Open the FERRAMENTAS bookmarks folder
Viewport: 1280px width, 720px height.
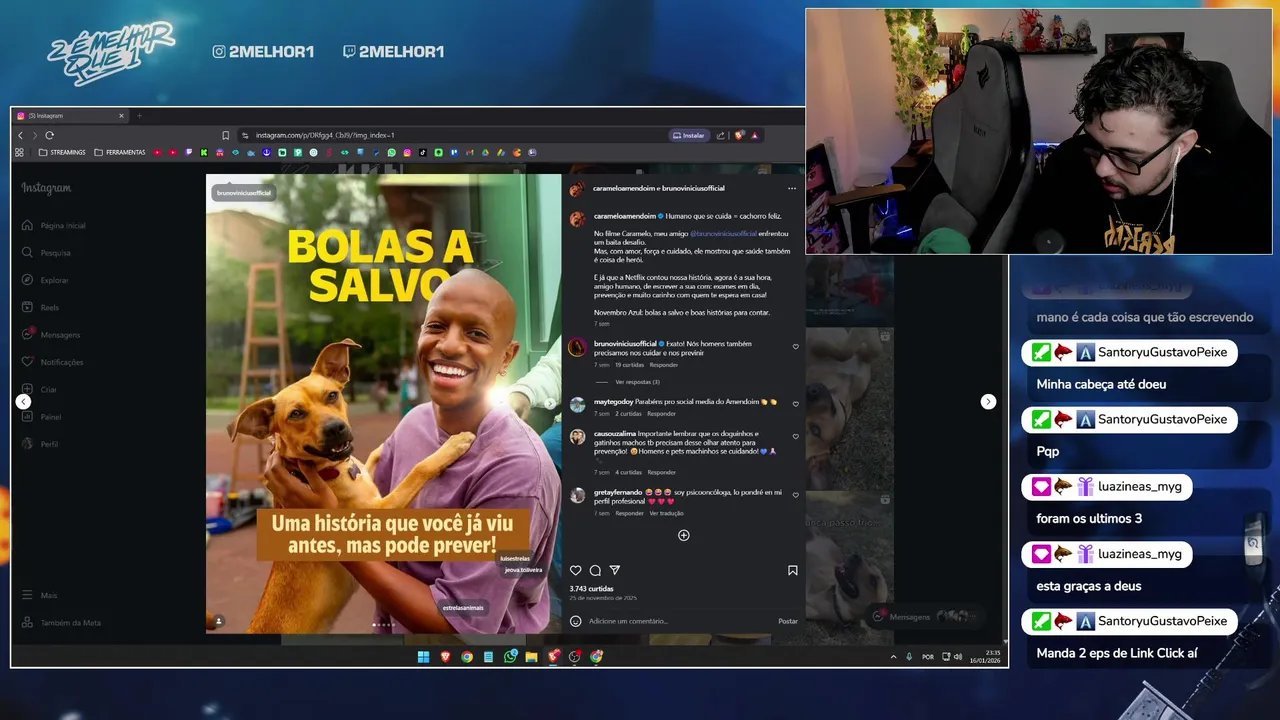[x=120, y=152]
